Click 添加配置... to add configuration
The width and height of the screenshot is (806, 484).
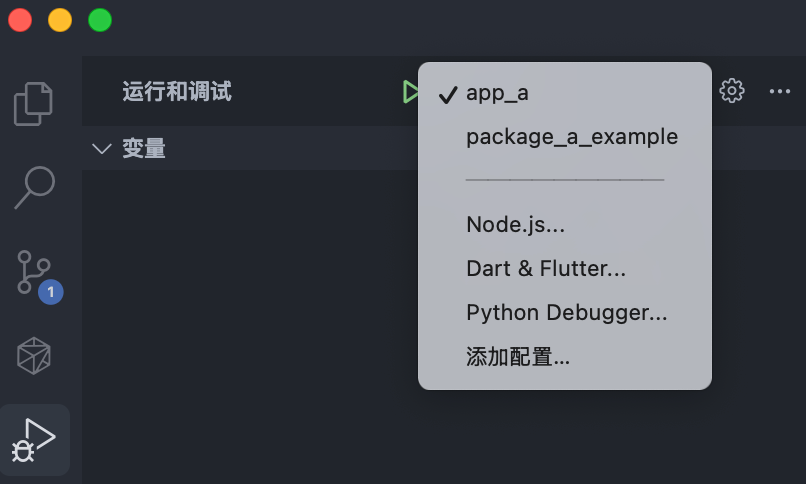[x=518, y=357]
